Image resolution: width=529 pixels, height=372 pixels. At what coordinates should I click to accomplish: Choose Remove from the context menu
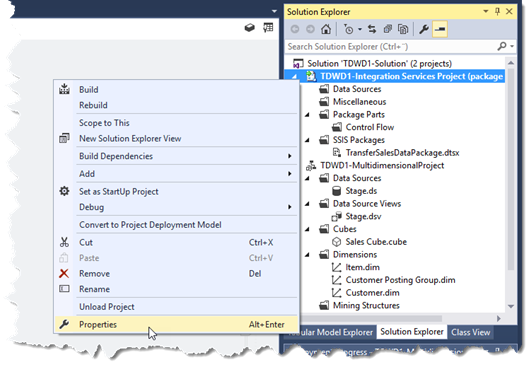pos(176,274)
